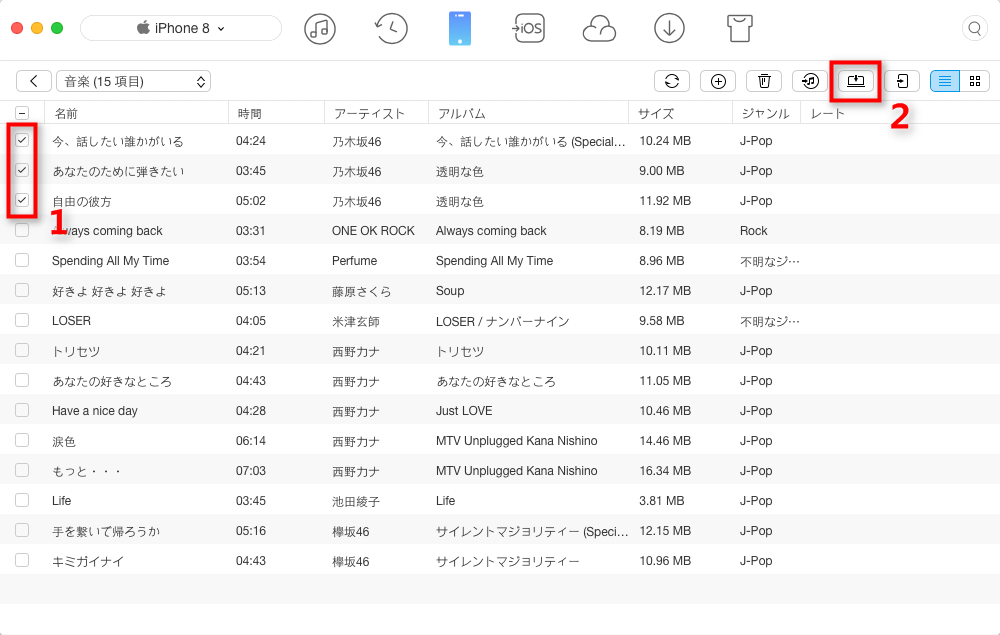Toggle the select-all header checkbox
This screenshot has width=1000, height=635.
(22, 113)
